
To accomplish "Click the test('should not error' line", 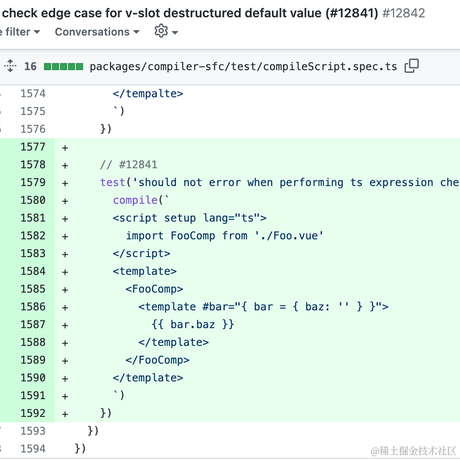I will tap(280, 182).
